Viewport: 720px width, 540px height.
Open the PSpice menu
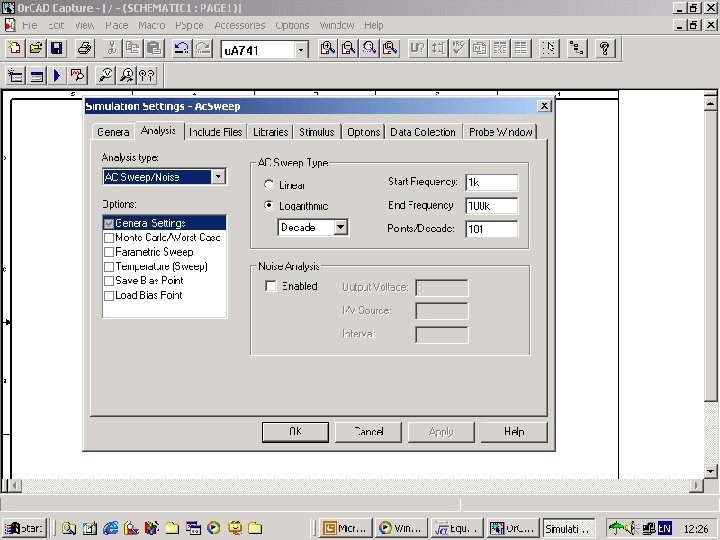189,25
